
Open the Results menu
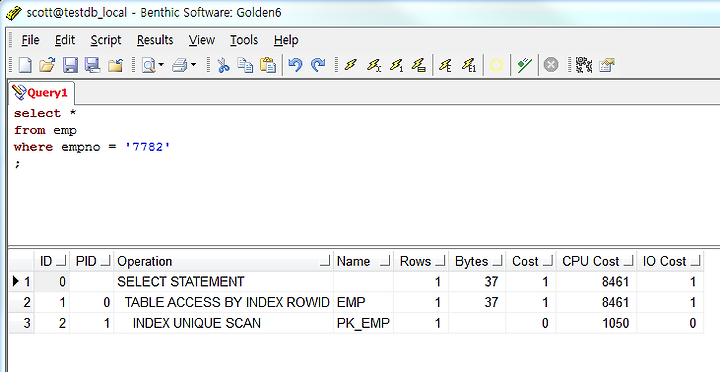point(155,40)
